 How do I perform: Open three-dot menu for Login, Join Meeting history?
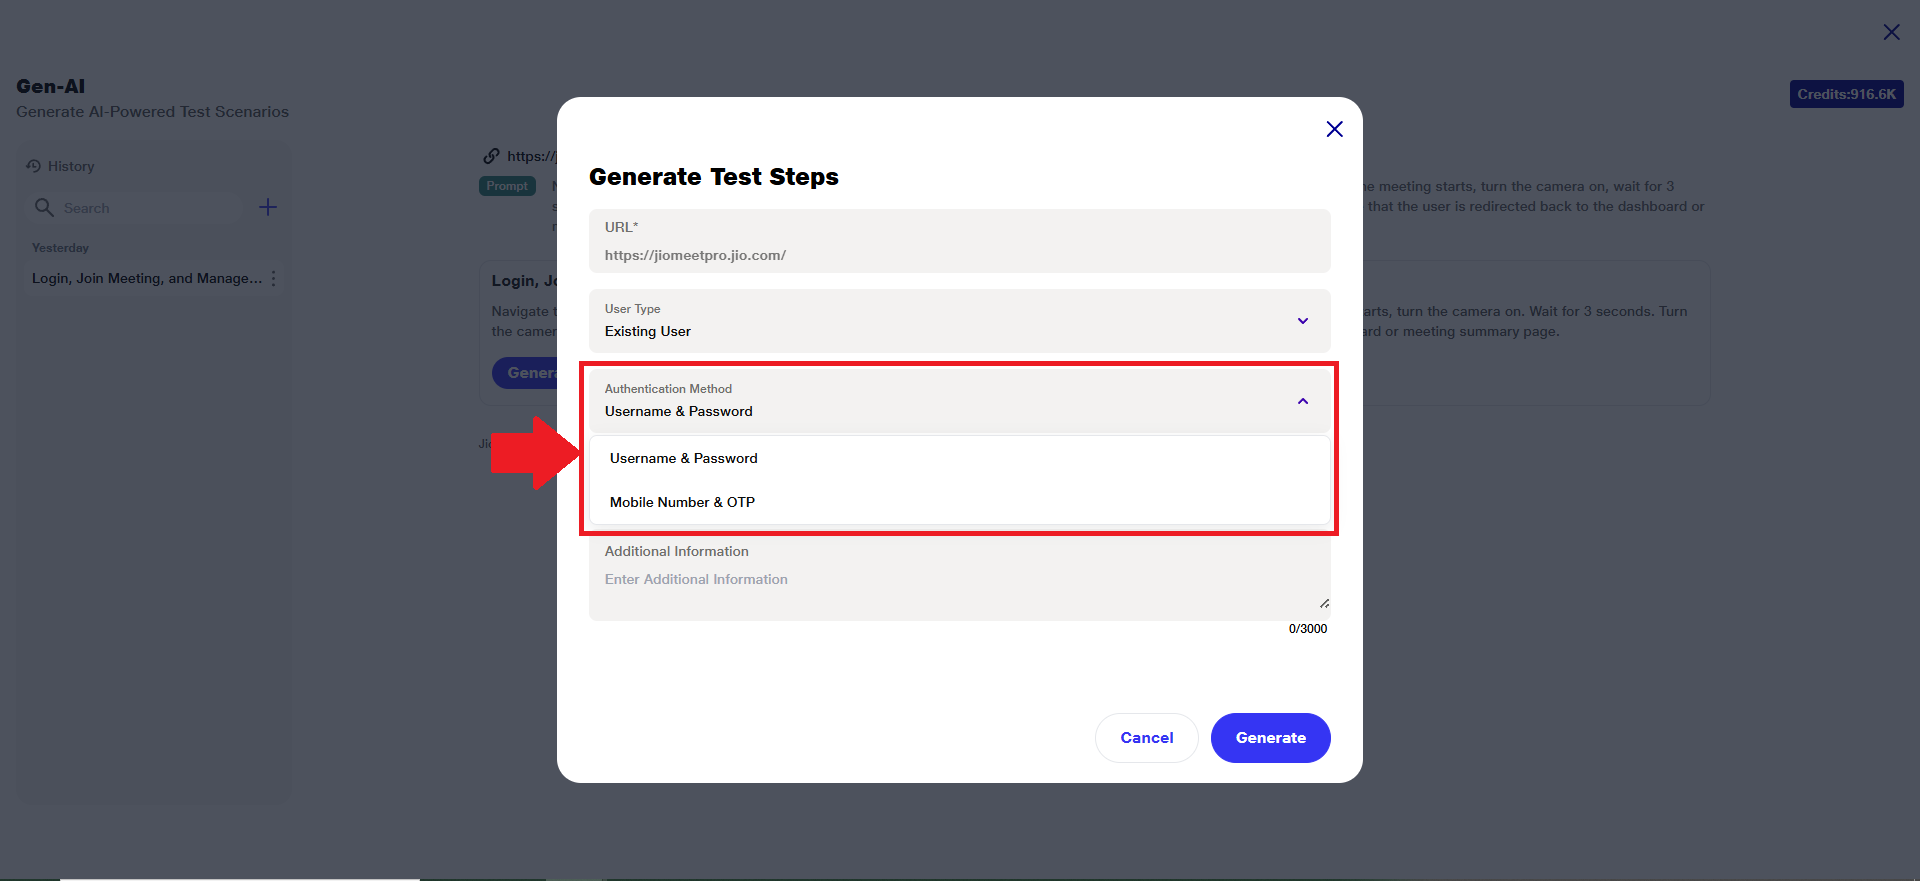(x=274, y=279)
